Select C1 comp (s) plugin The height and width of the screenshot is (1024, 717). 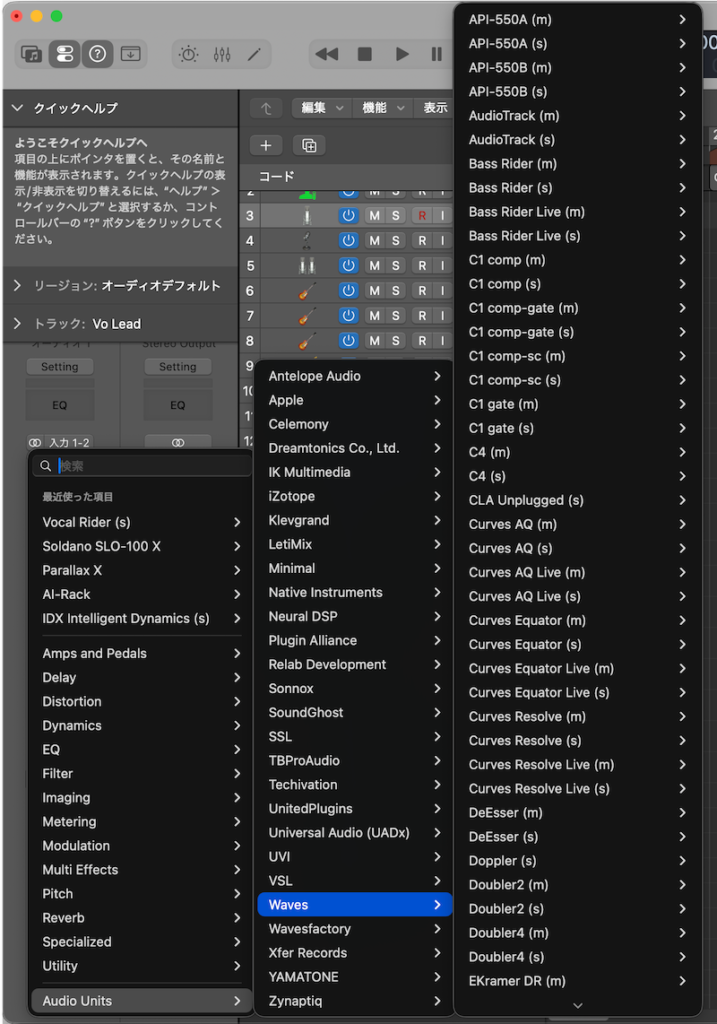(x=577, y=283)
